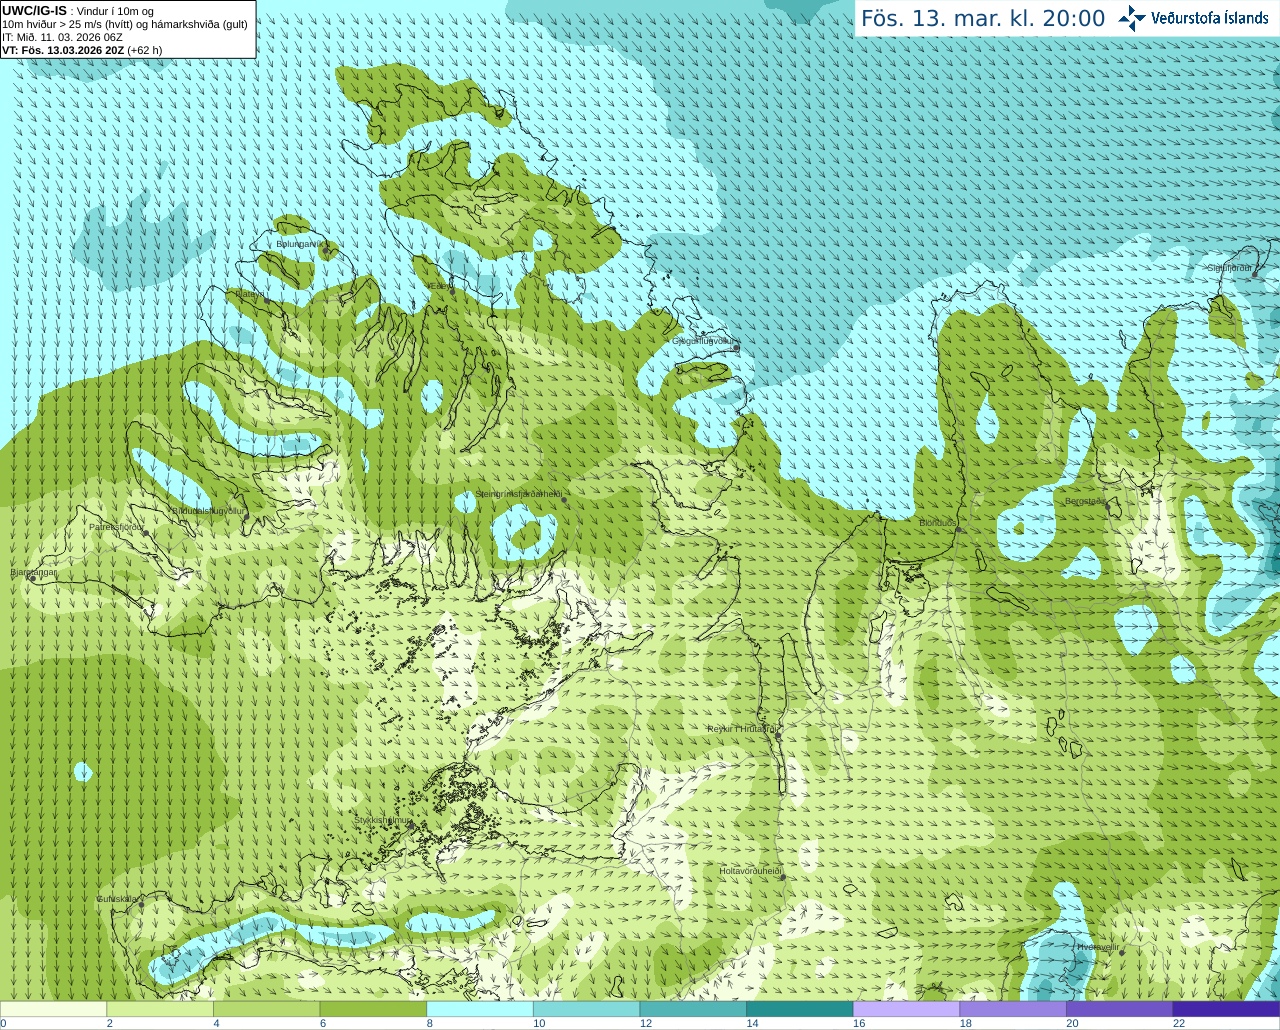Select the 2–4 m/s light green legend swatch
This screenshot has width=1280, height=1030.
click(x=160, y=1009)
